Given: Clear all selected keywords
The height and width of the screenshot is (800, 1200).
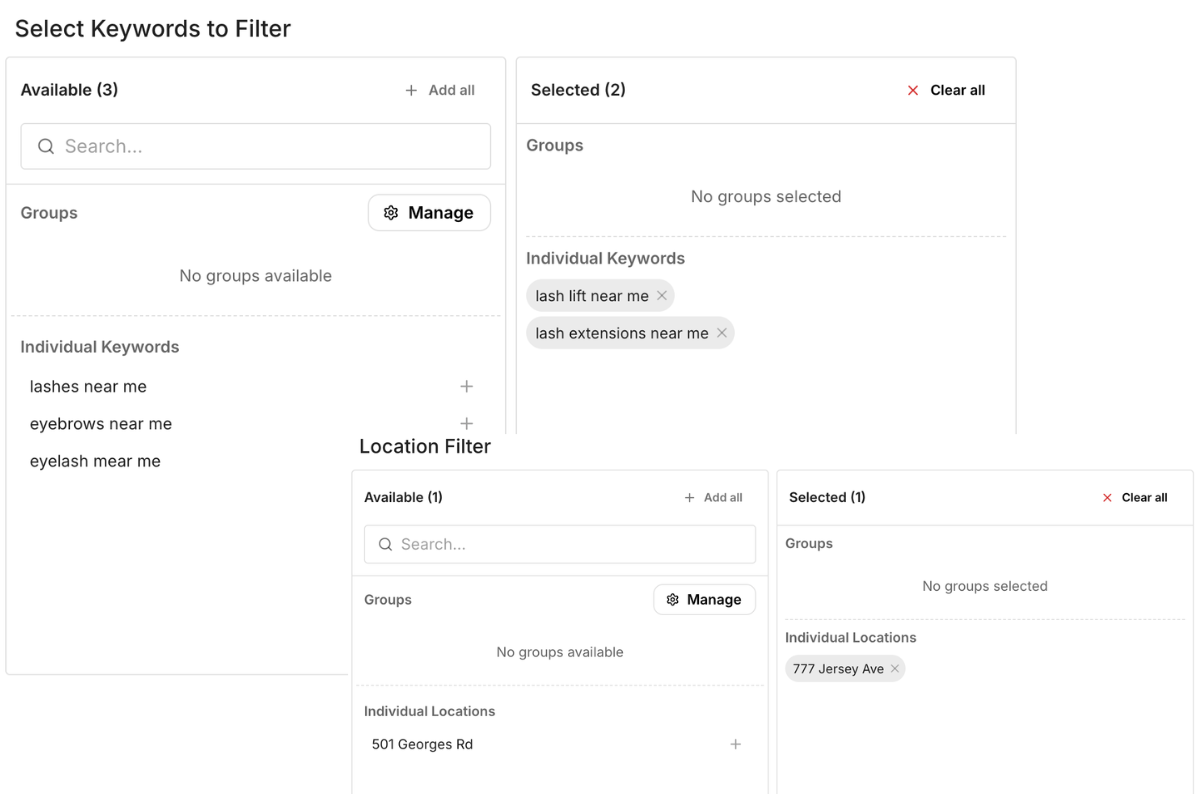Looking at the screenshot, I should [x=946, y=90].
